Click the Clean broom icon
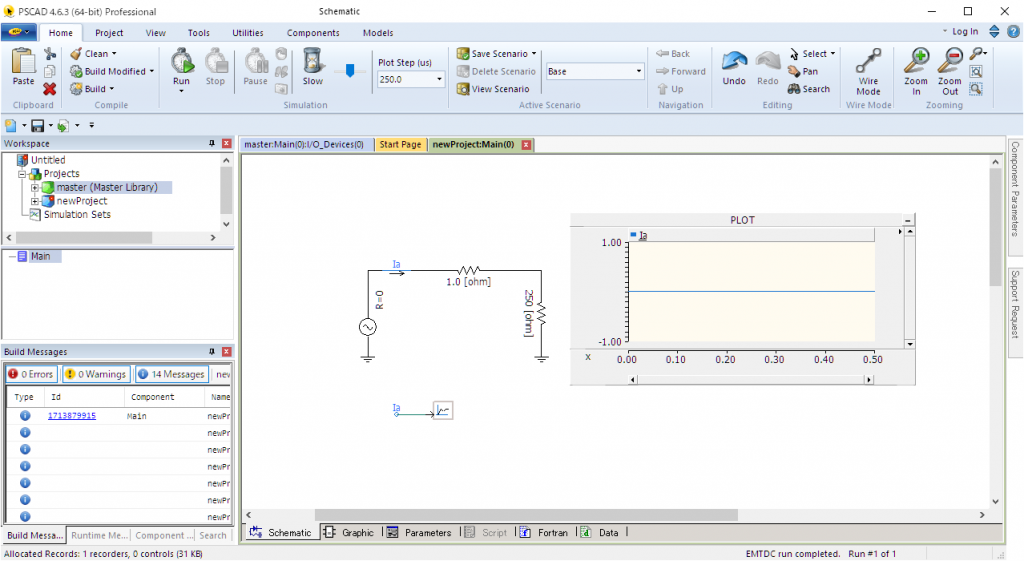This screenshot has height=561, width=1024. coord(76,54)
